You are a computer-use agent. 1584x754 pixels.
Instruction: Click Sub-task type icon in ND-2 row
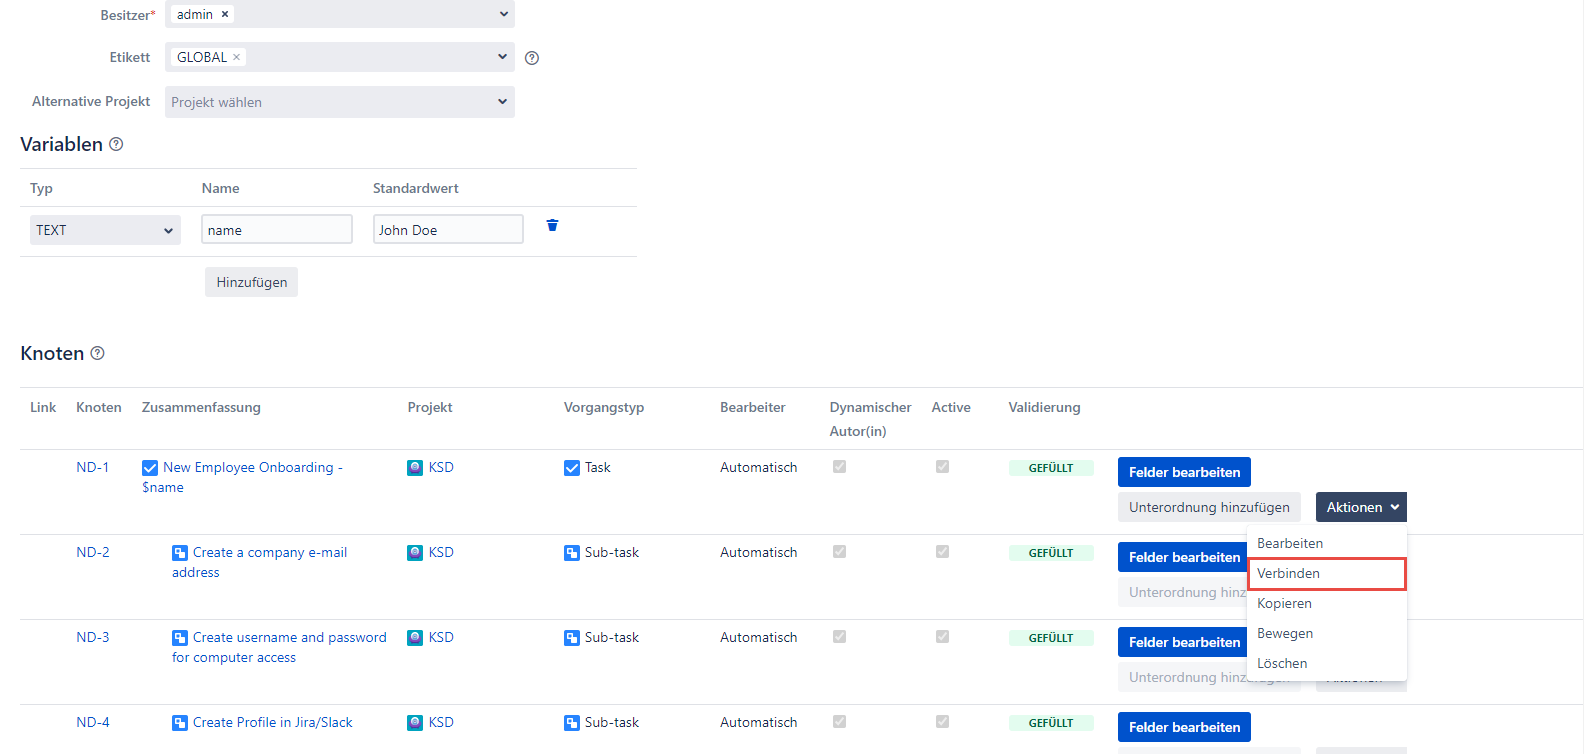[x=572, y=553]
